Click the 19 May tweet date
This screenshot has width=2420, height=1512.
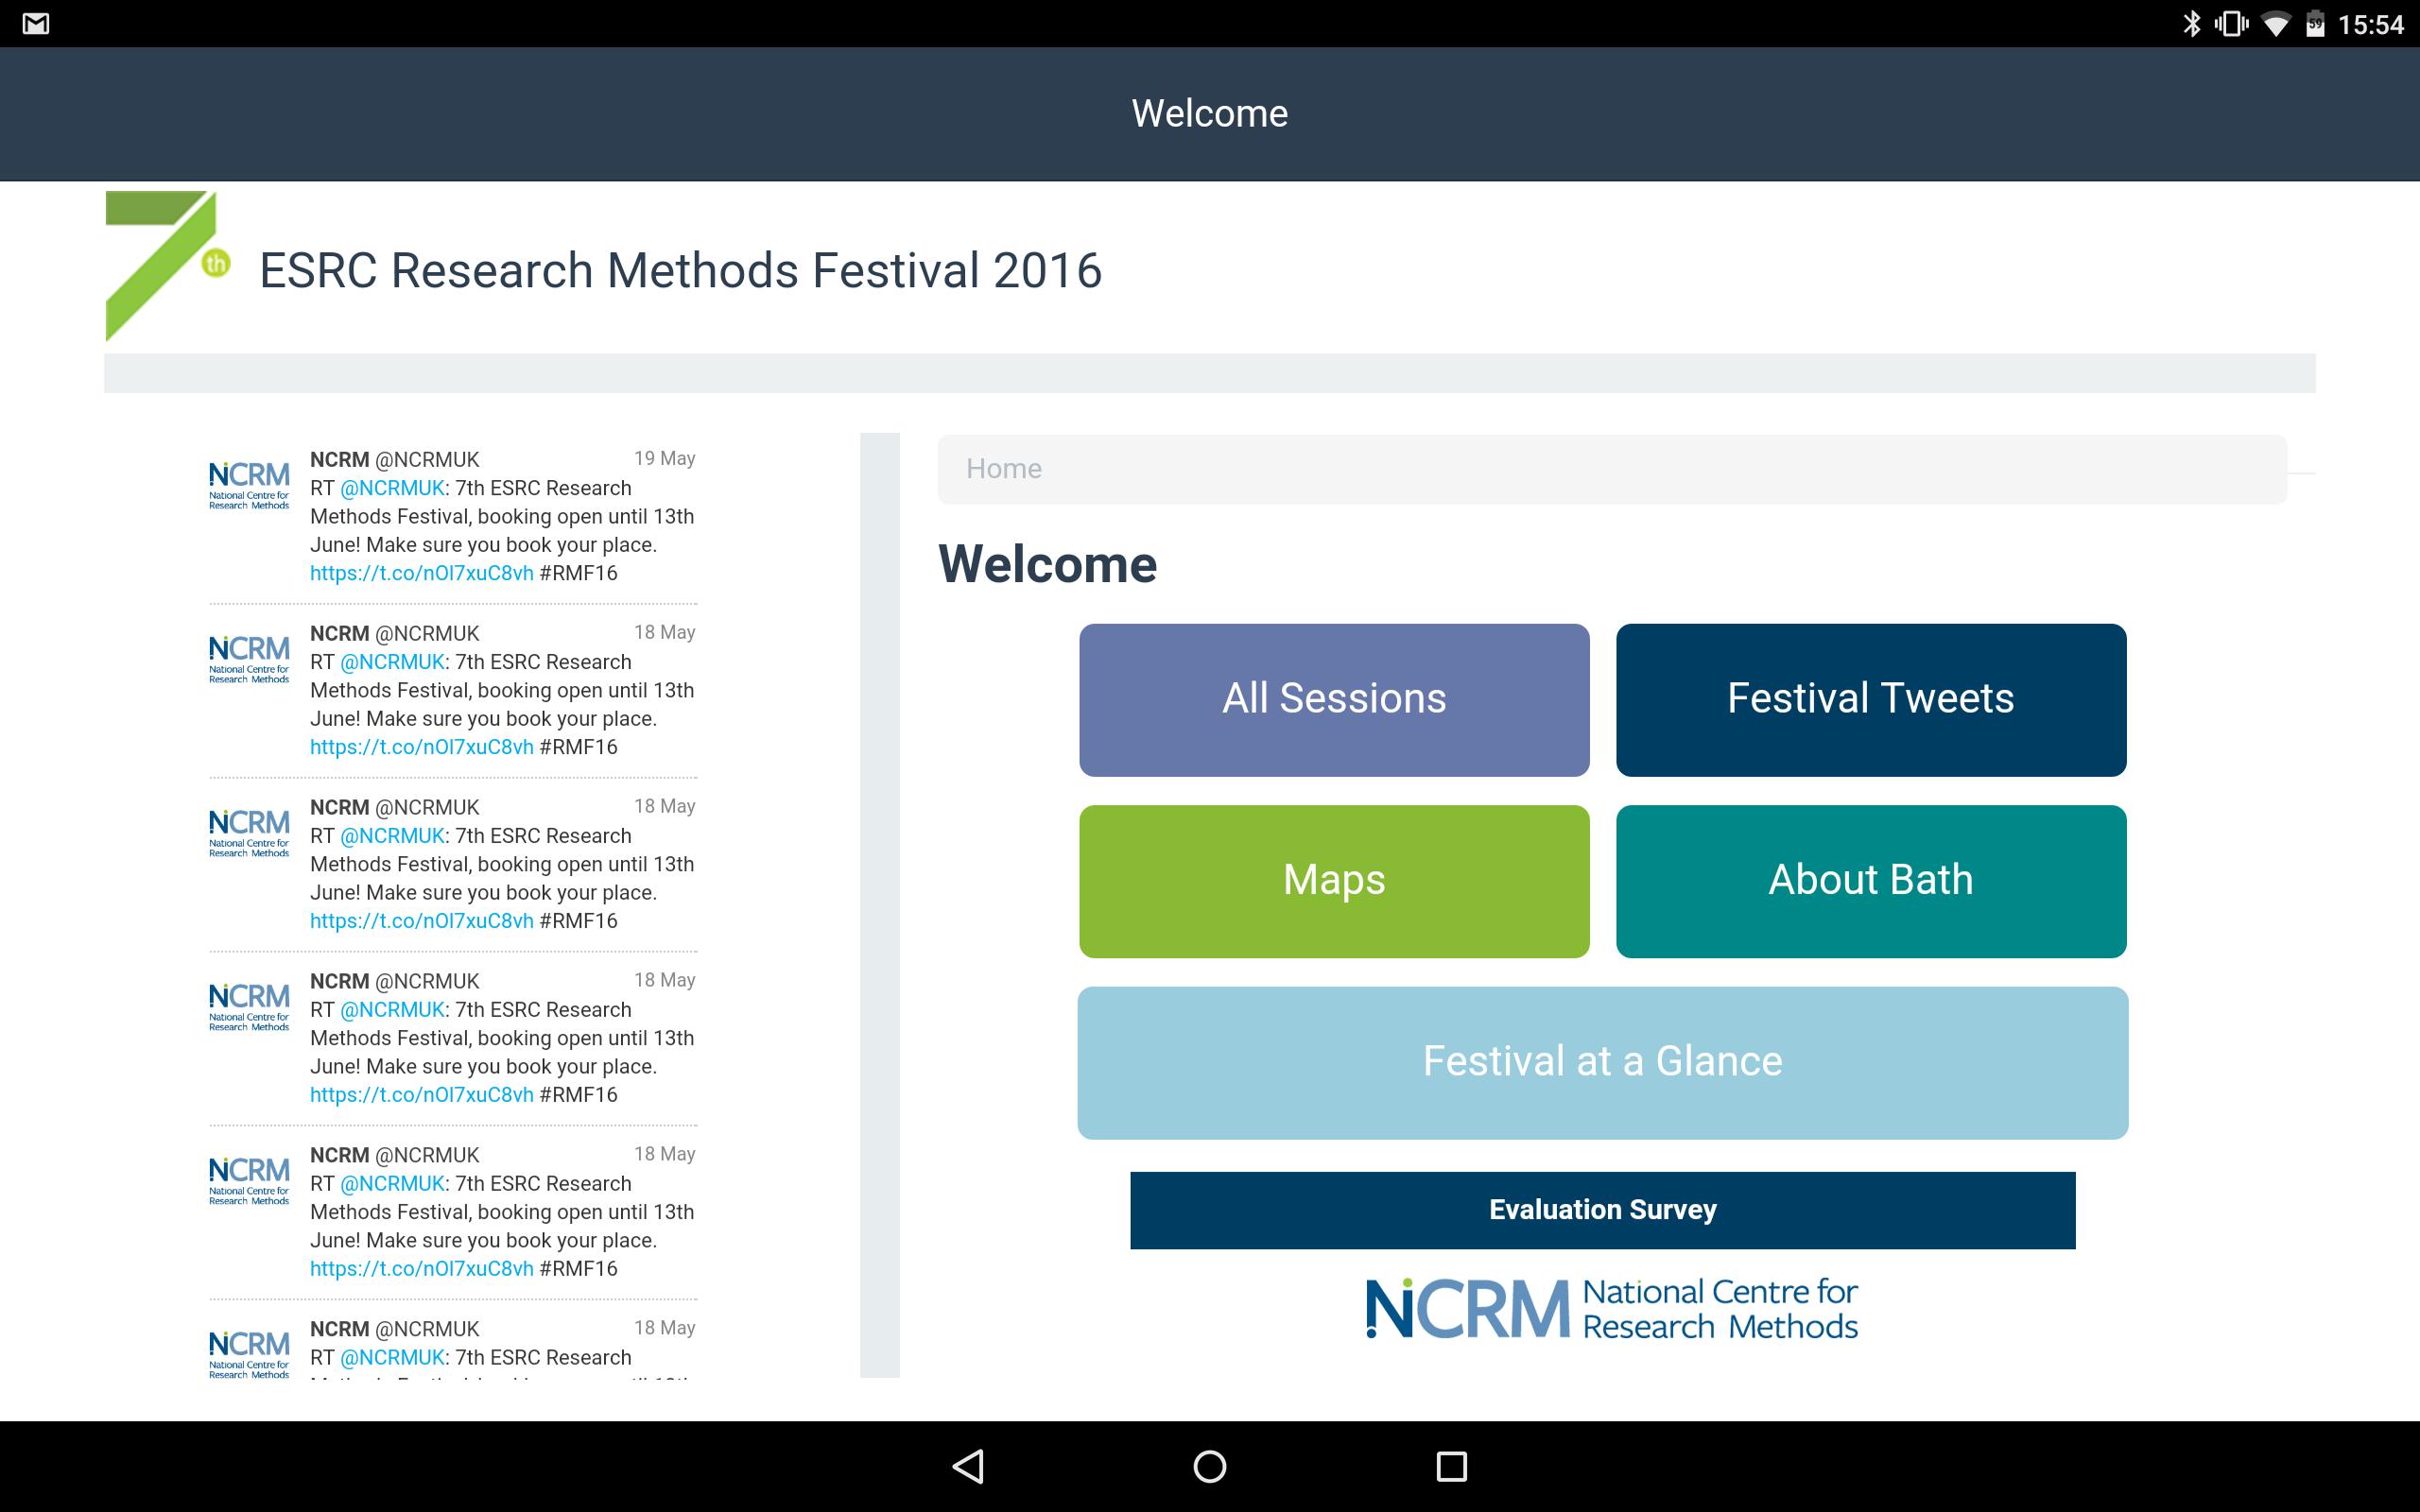click(x=664, y=458)
